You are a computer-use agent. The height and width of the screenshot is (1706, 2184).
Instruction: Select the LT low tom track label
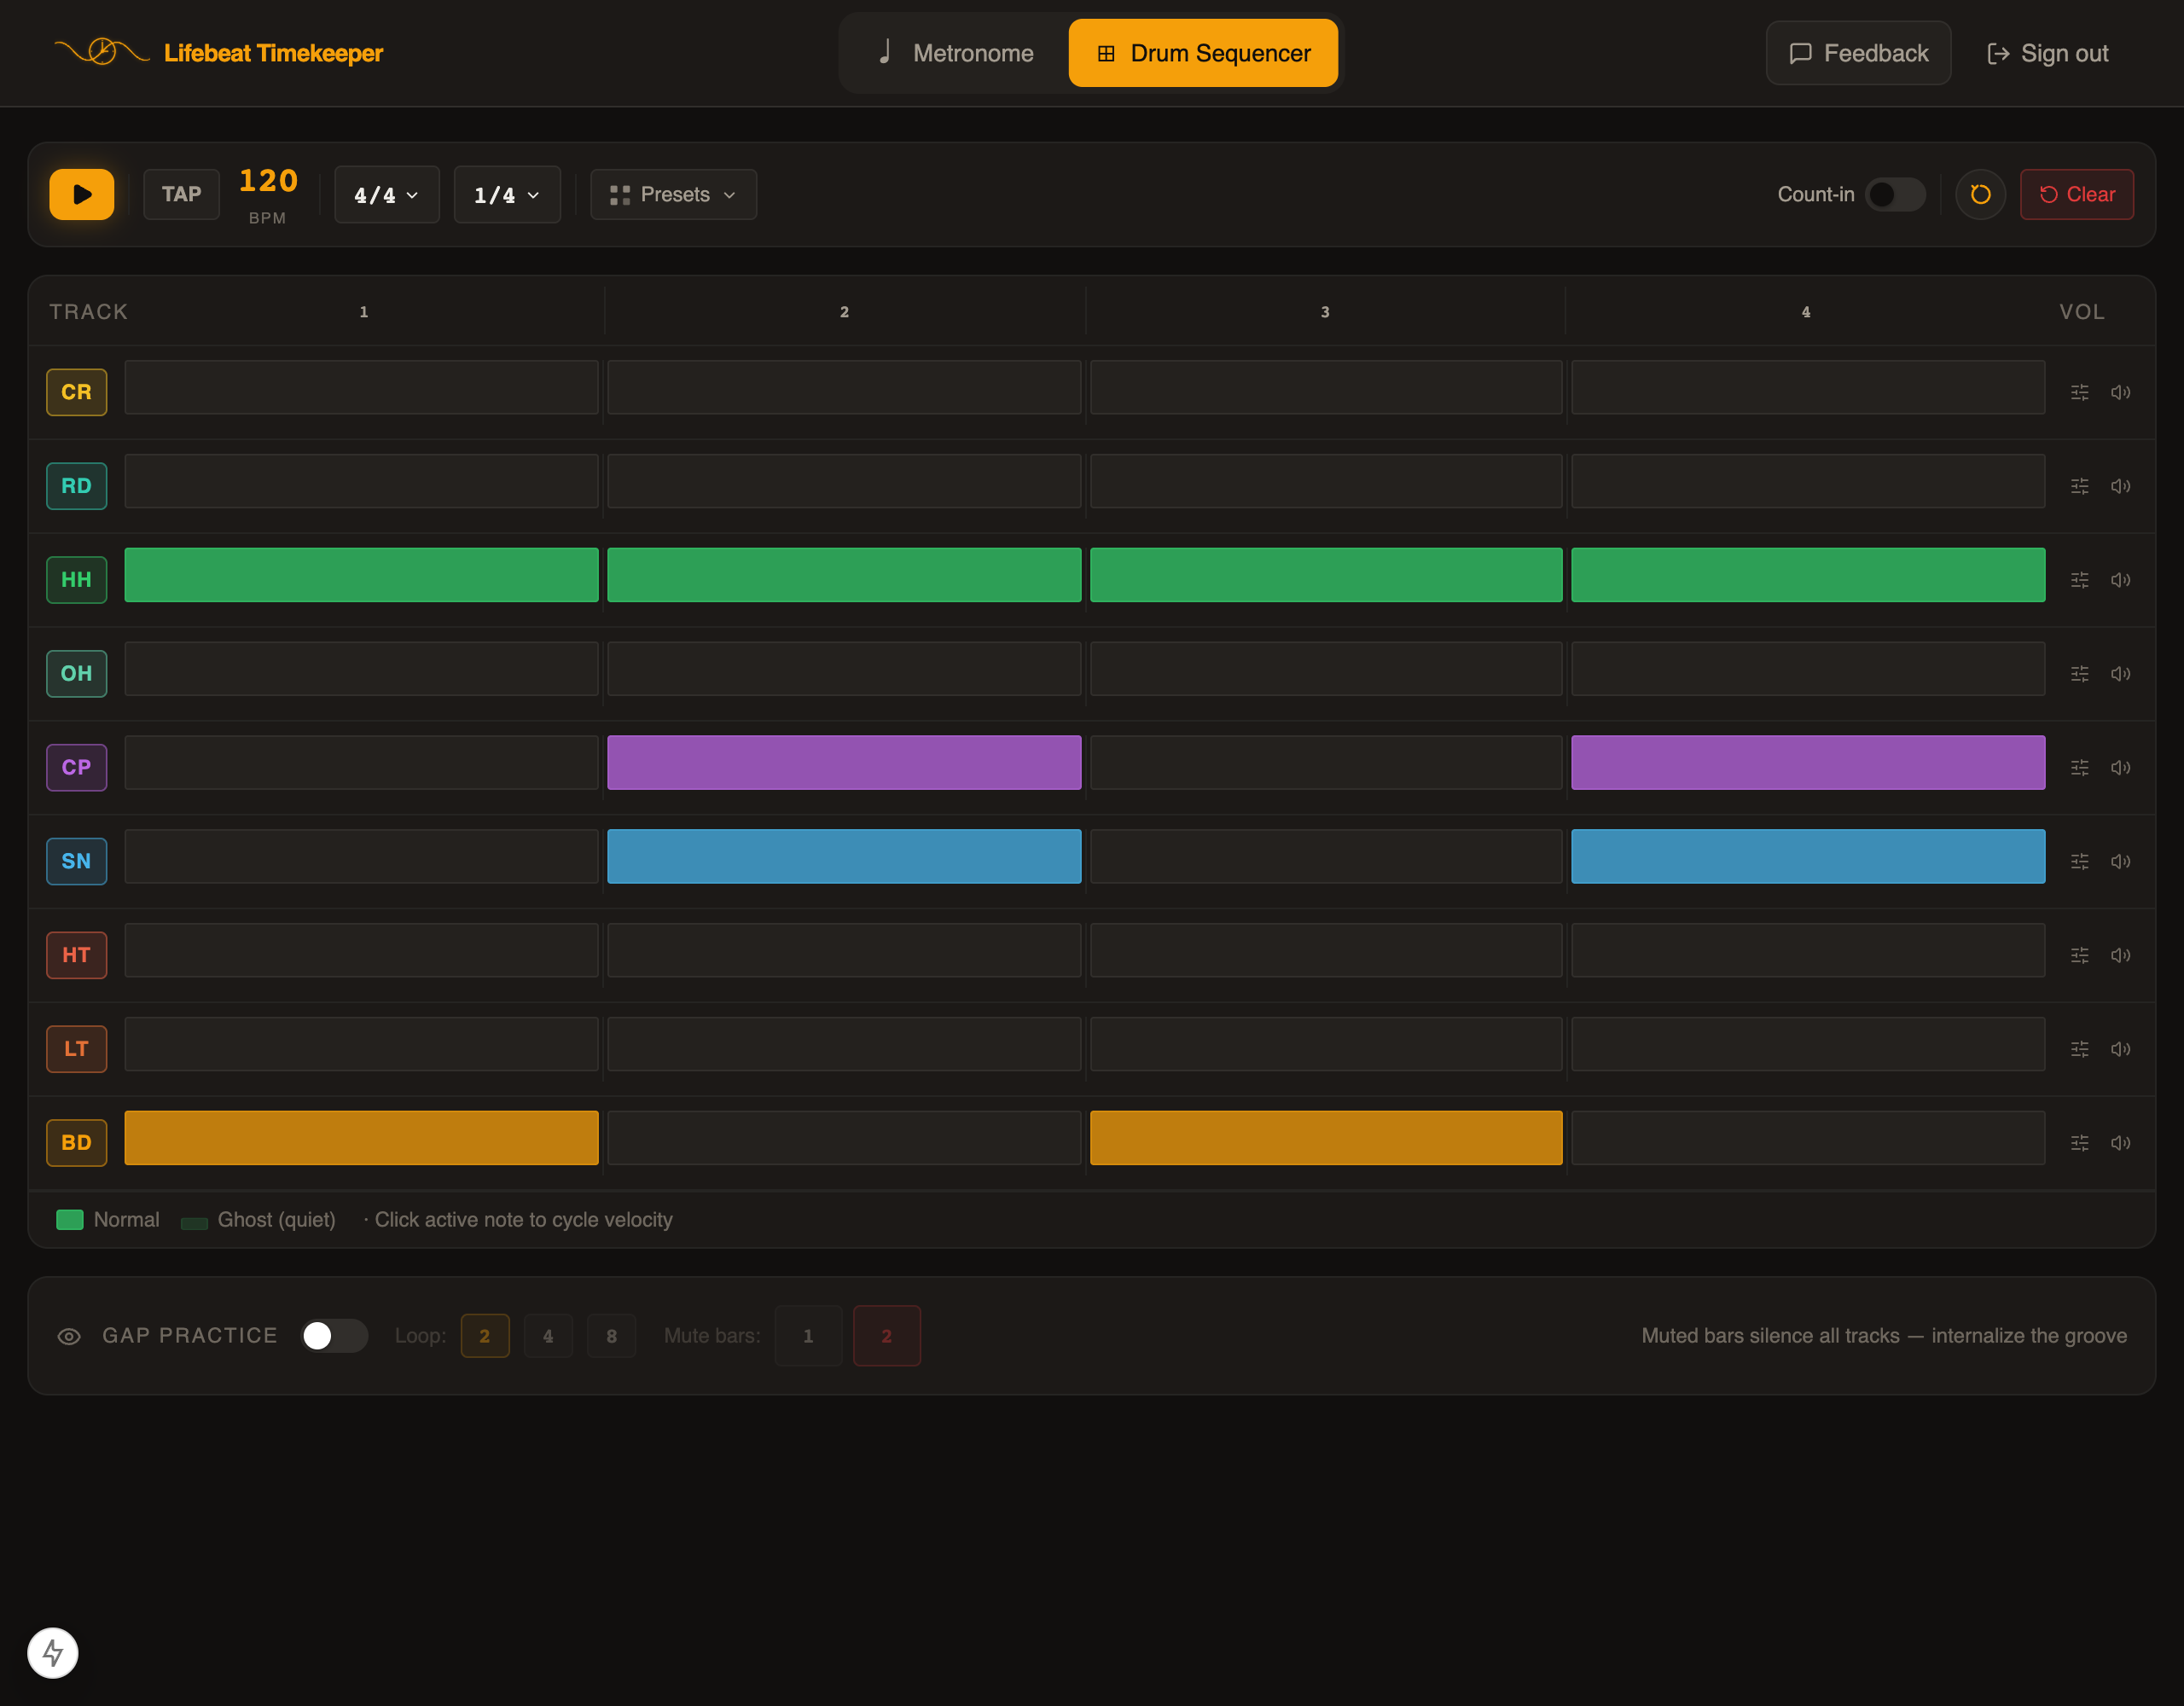click(x=77, y=1049)
